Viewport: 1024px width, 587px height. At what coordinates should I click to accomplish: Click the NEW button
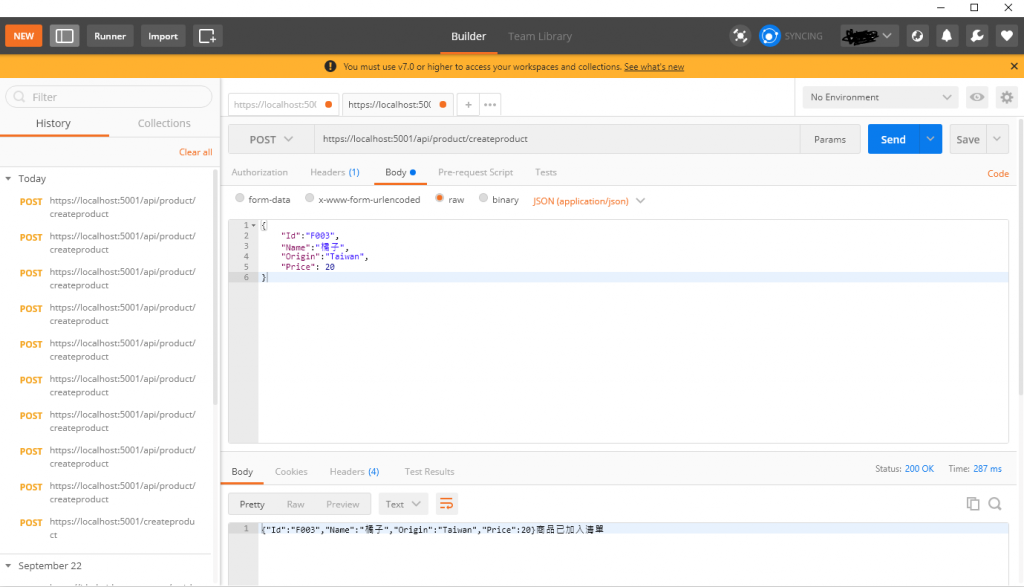24,36
